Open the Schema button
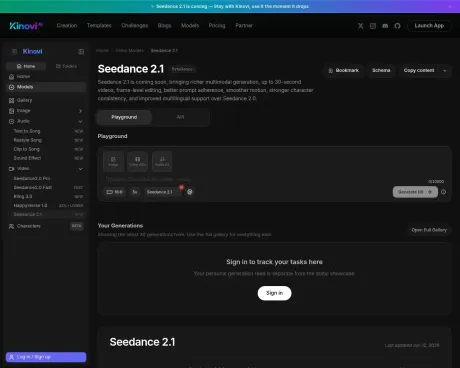This screenshot has width=460, height=368. (381, 70)
